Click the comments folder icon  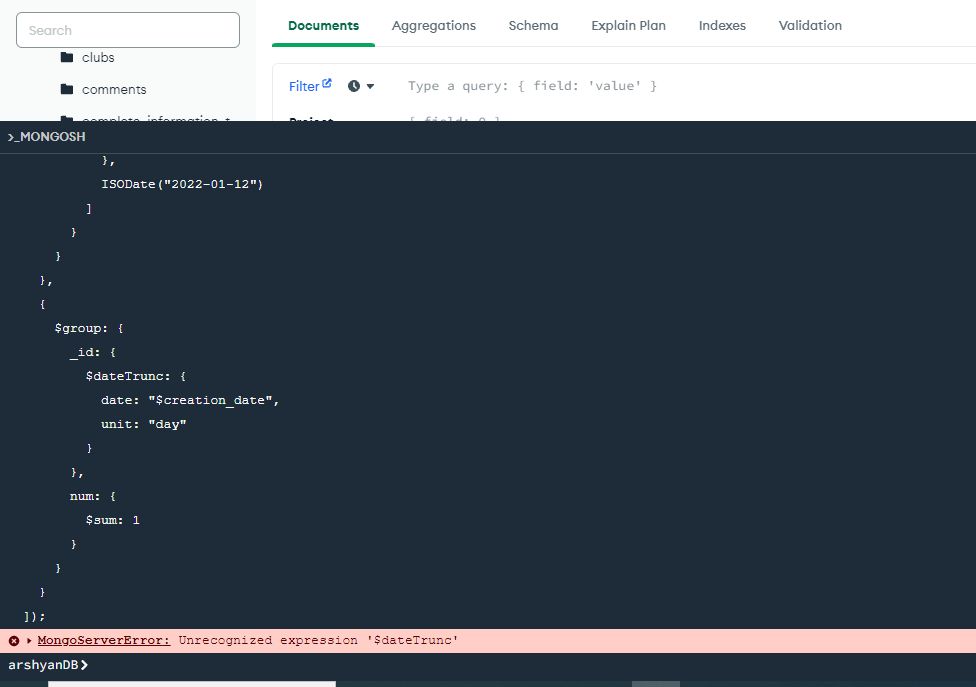[67, 89]
